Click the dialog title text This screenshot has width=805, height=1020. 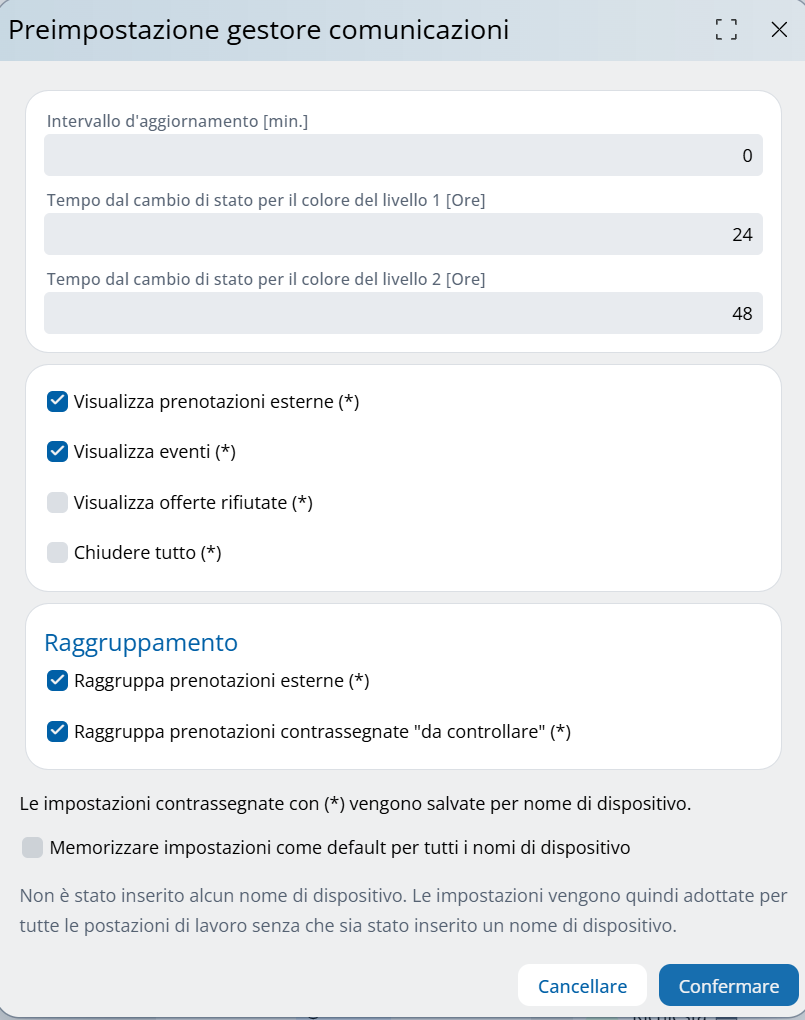coord(259,30)
